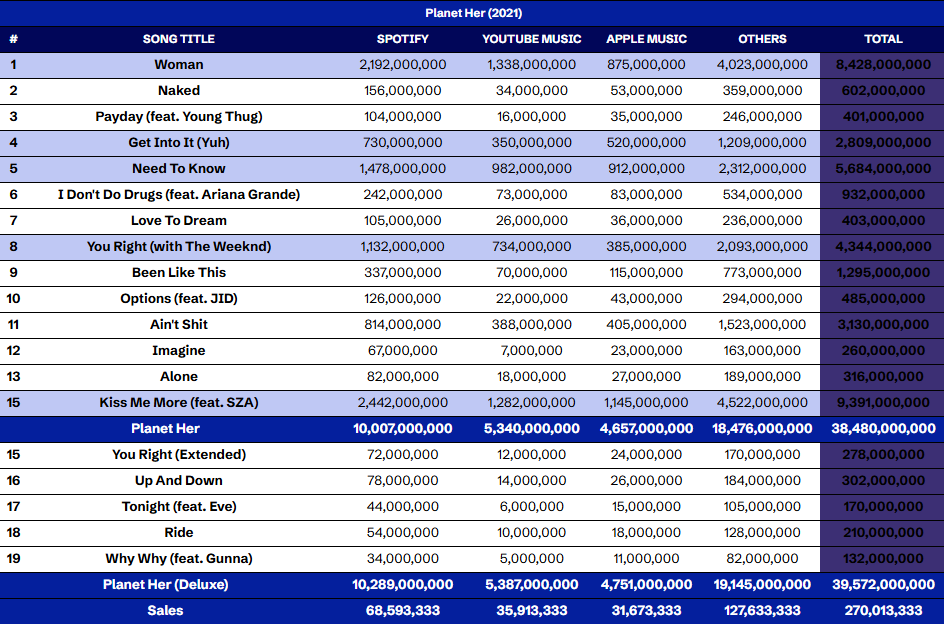Click the 'Sales' row label
This screenshot has height=624, width=944.
click(x=166, y=610)
